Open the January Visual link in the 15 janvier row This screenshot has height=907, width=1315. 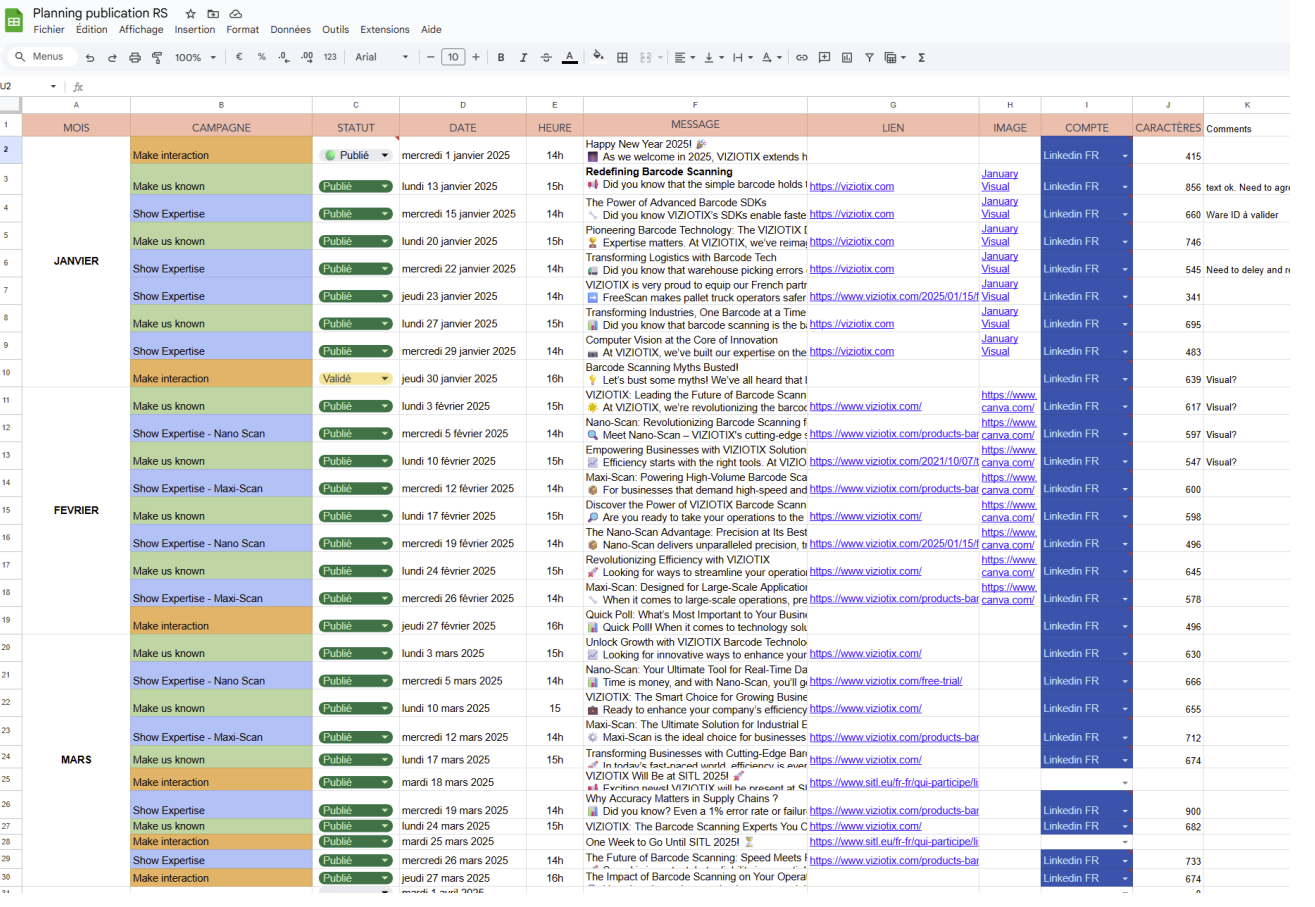point(1000,207)
